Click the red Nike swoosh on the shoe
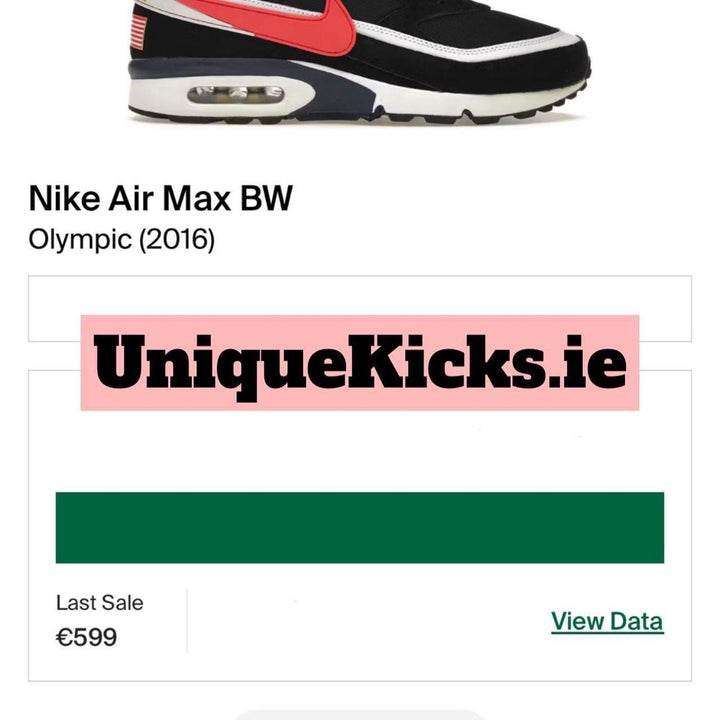This screenshot has width=720, height=720. pos(294,25)
